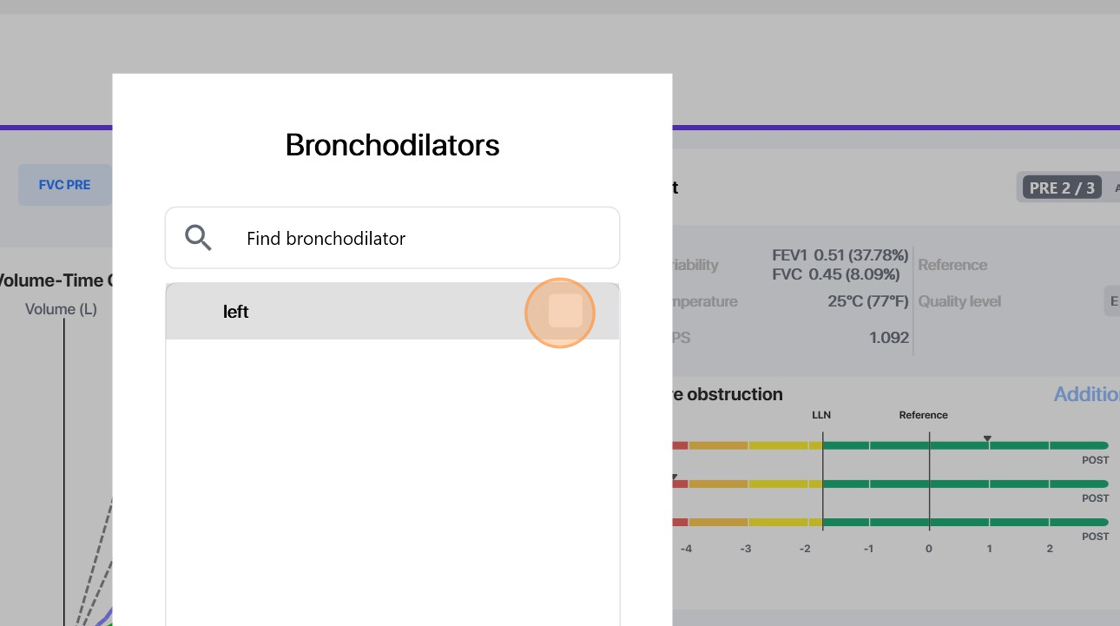Click the FEV1 0.51 (37.78%) variability value

(839, 255)
